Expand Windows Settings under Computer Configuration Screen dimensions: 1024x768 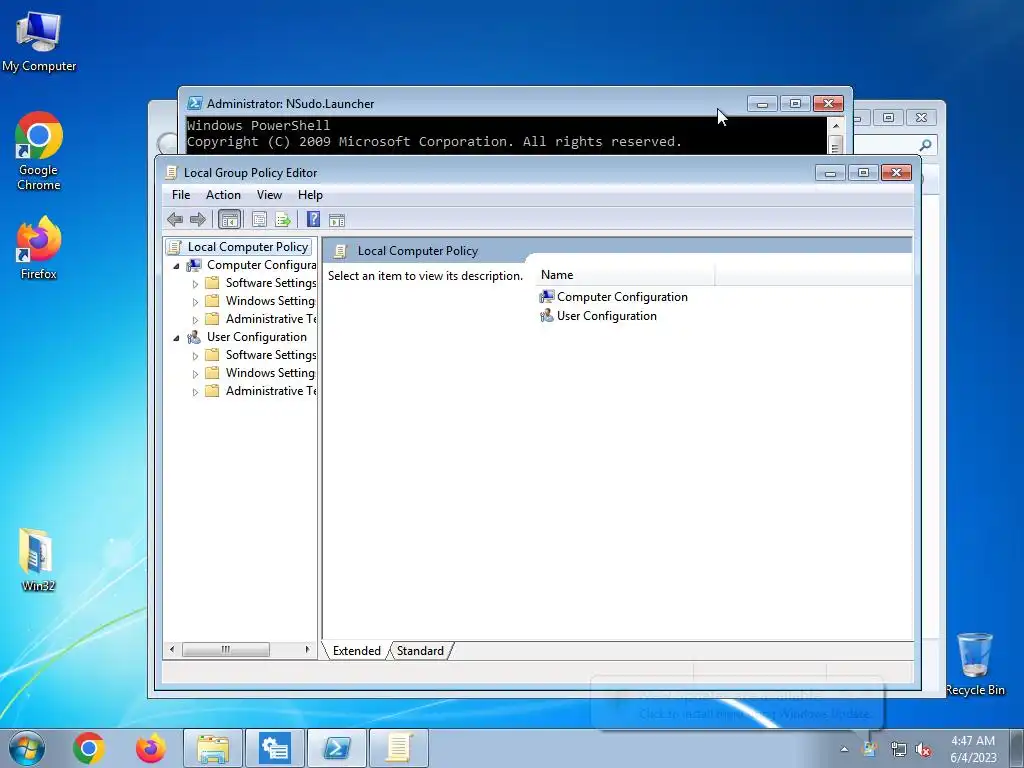[195, 302]
